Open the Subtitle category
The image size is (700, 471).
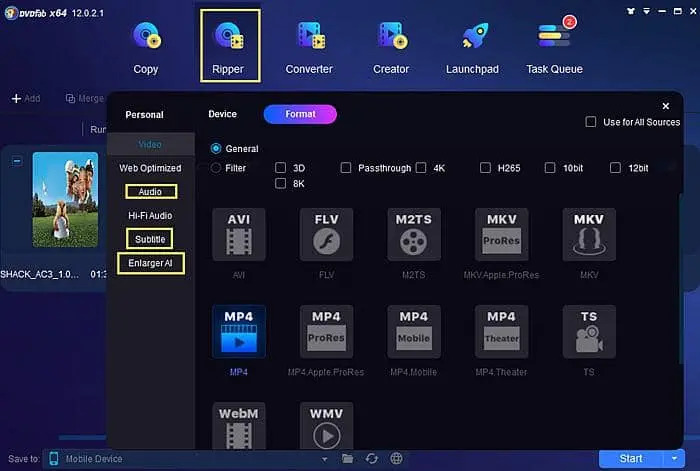click(150, 239)
